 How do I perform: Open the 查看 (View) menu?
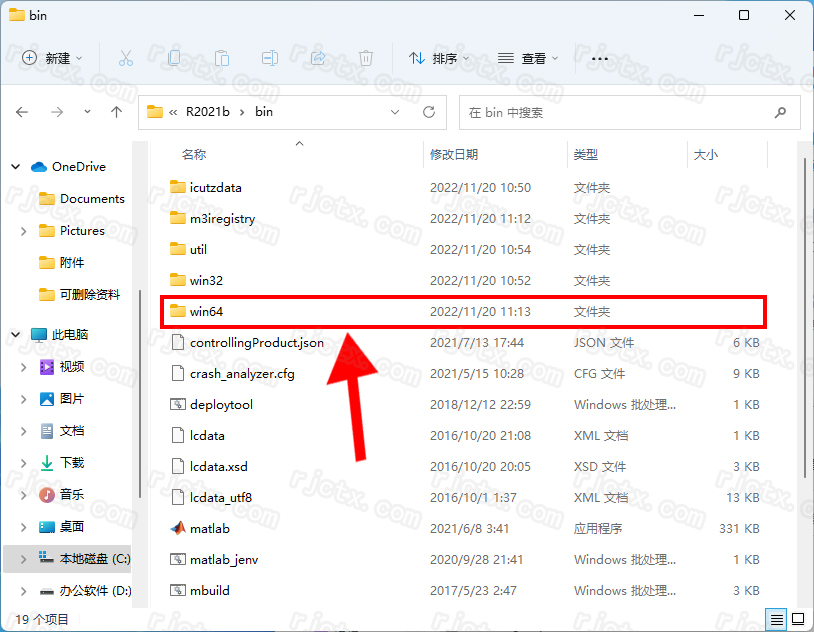pos(529,59)
